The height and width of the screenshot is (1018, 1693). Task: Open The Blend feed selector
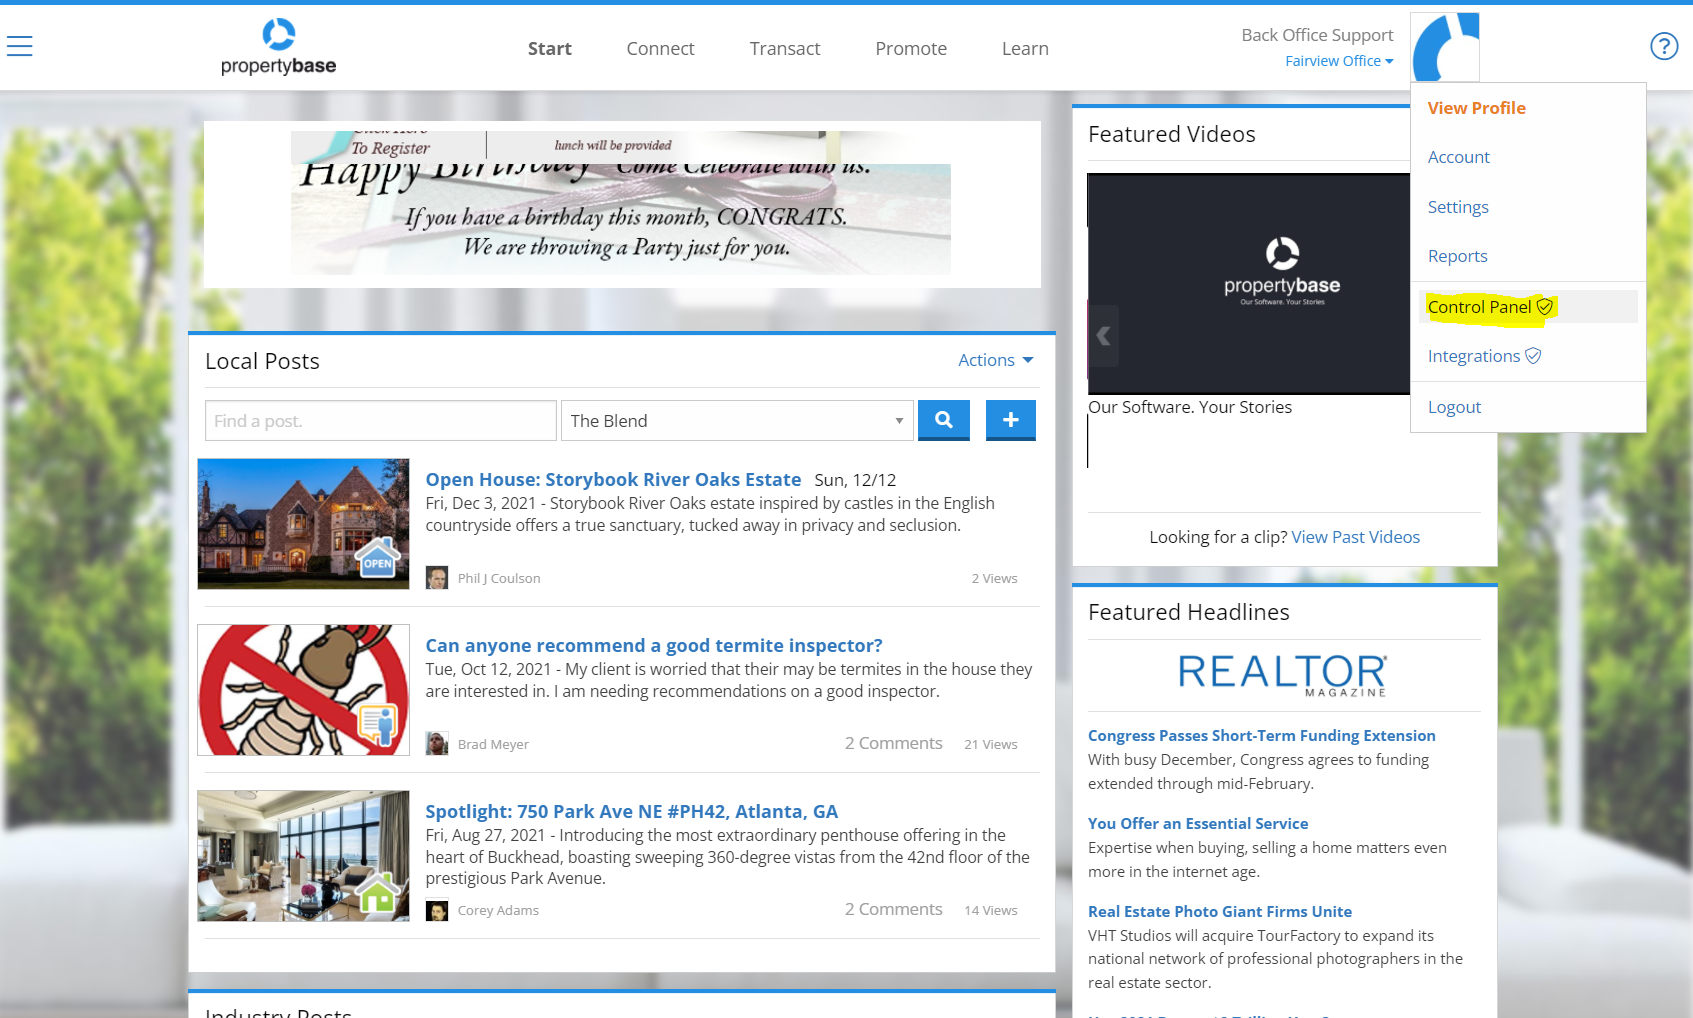(x=737, y=420)
